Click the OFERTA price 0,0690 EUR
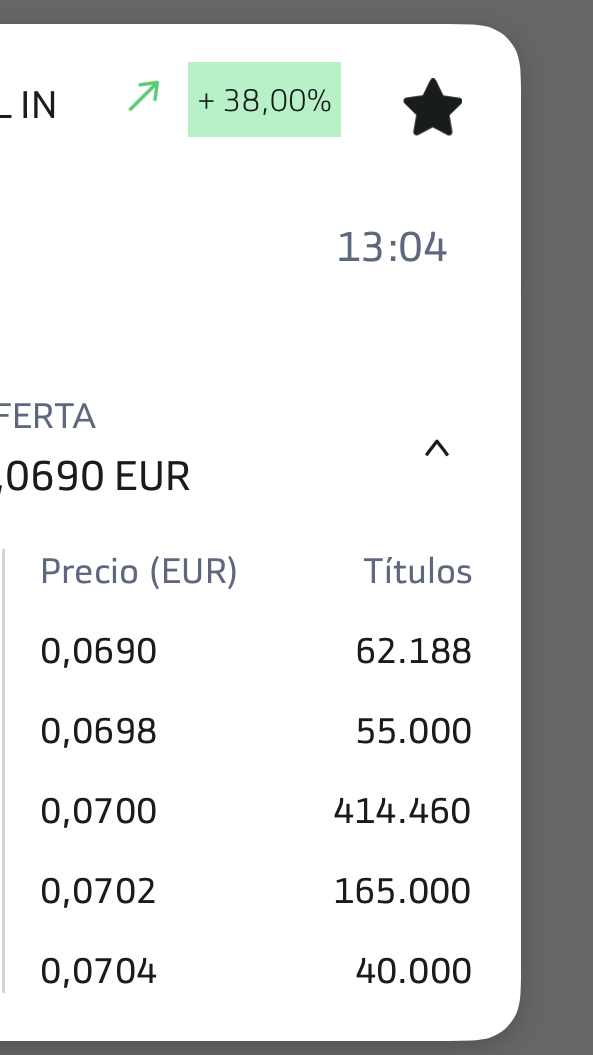 click(x=95, y=476)
